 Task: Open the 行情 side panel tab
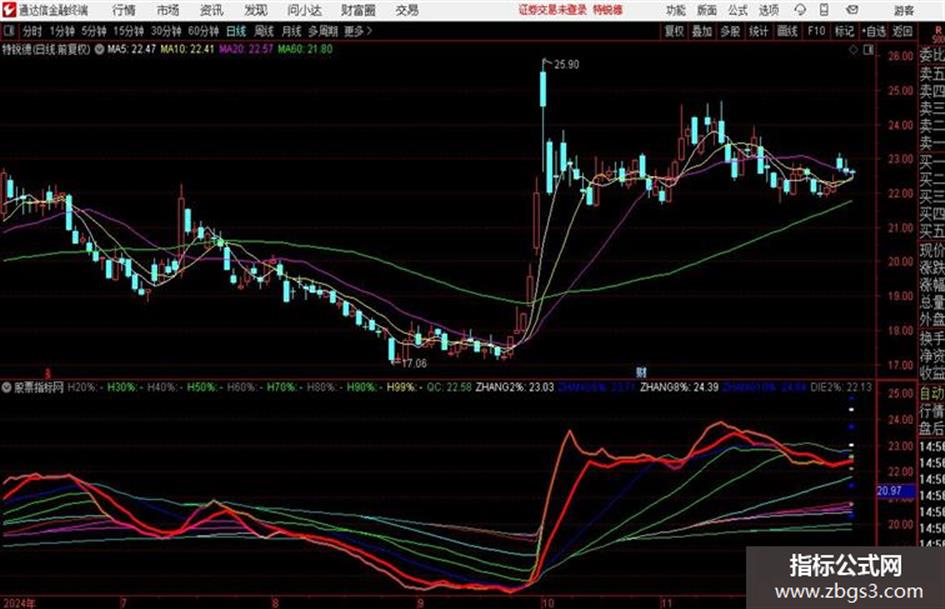tap(932, 412)
